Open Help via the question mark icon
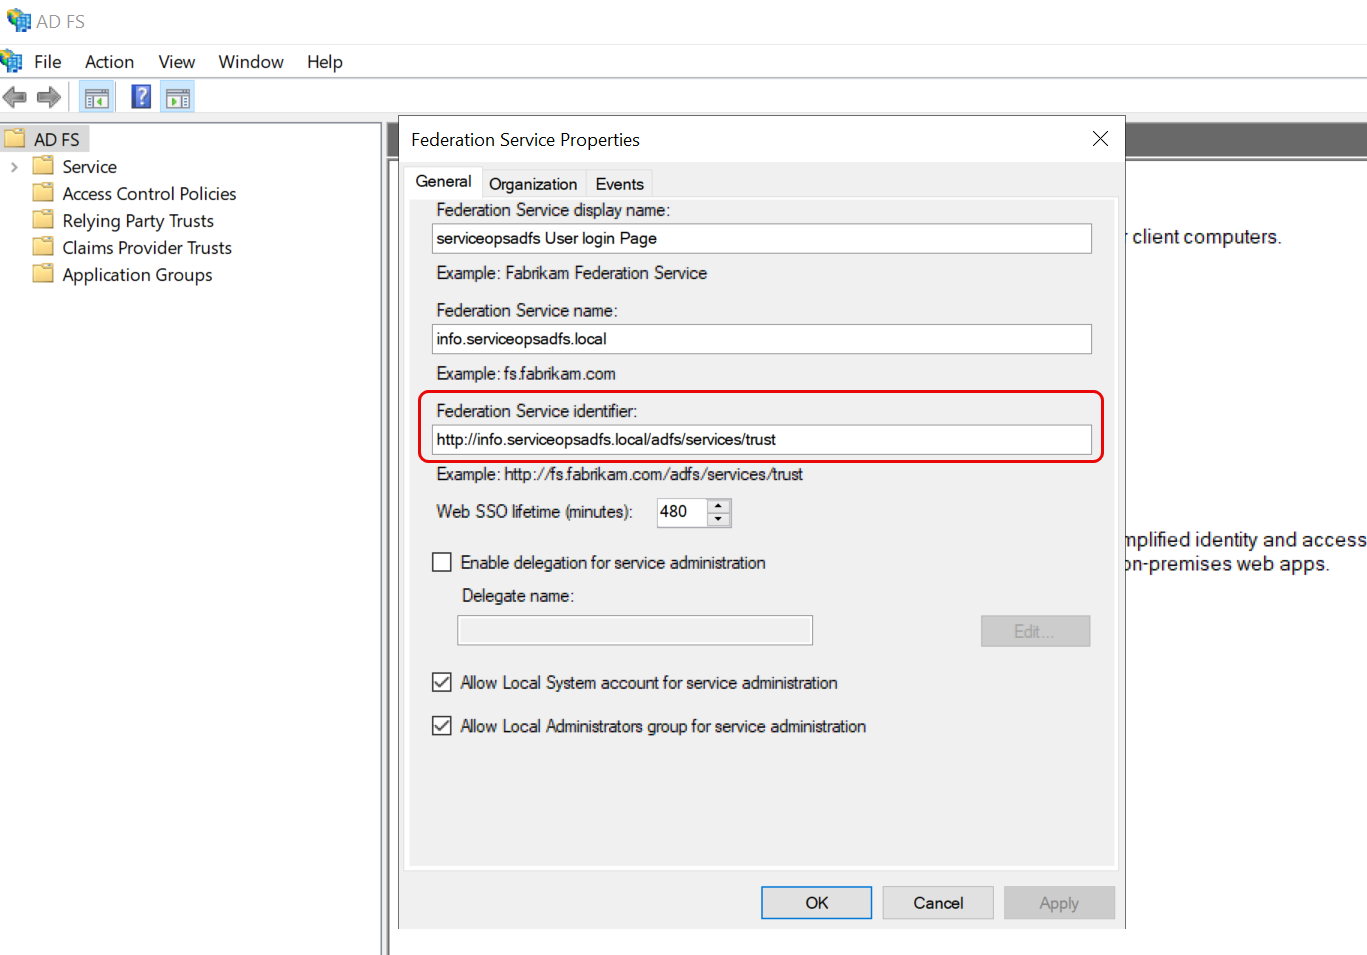This screenshot has height=955, width=1367. [142, 97]
